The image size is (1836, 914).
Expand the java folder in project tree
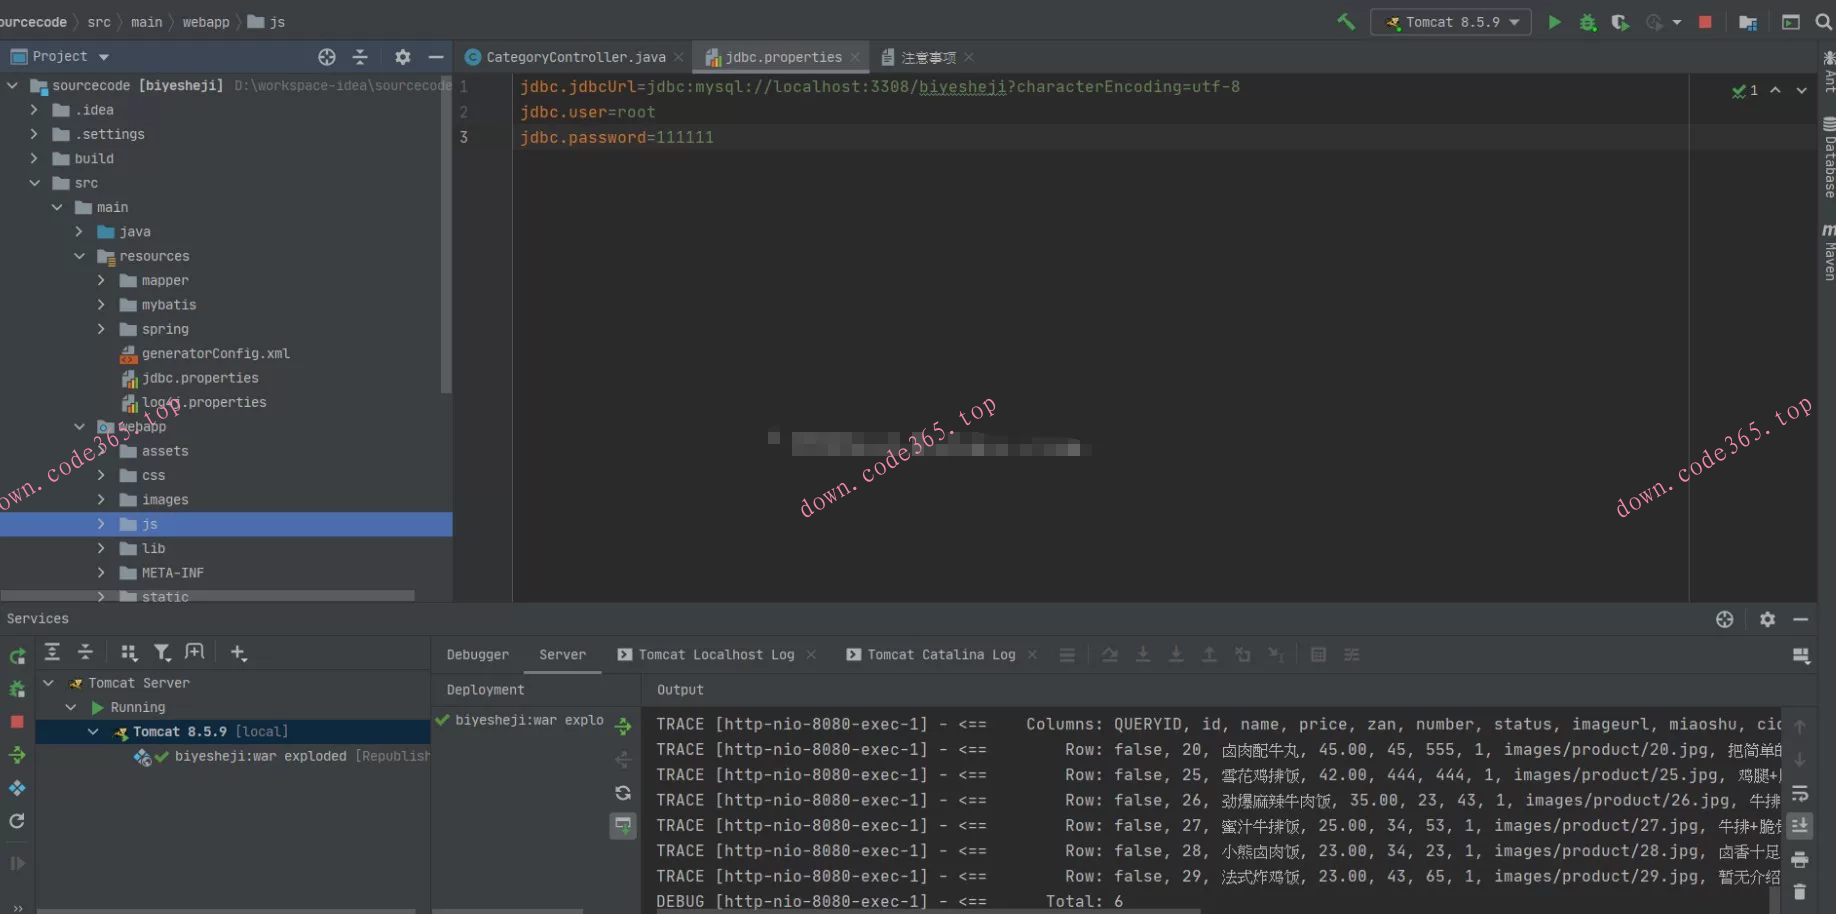[x=79, y=232]
